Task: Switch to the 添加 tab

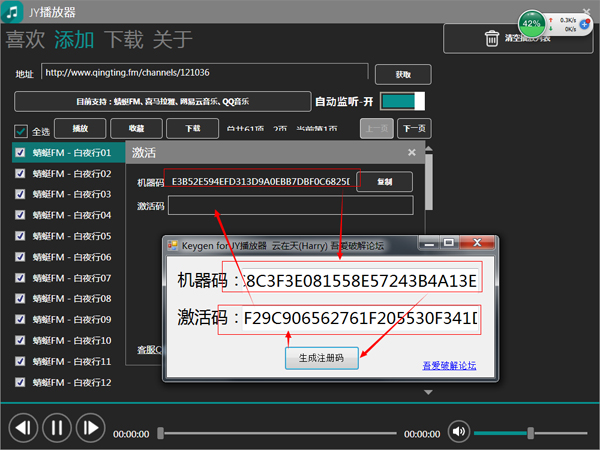Action: 74,39
